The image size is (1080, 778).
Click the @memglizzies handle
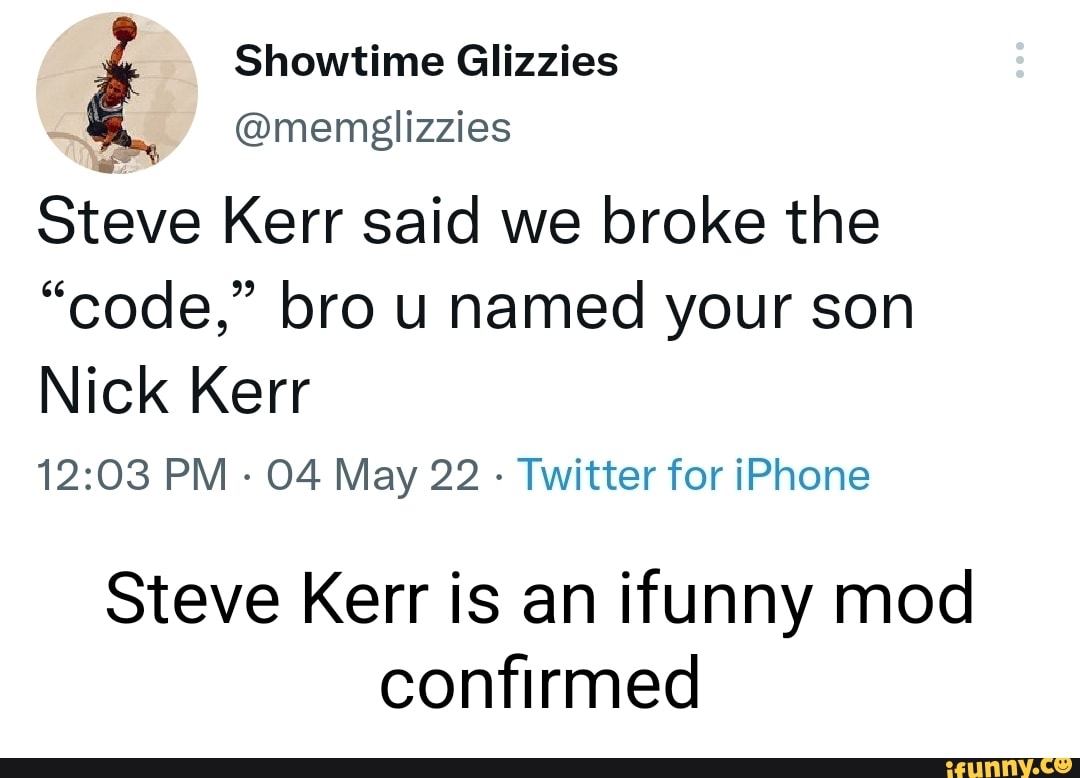click(373, 128)
